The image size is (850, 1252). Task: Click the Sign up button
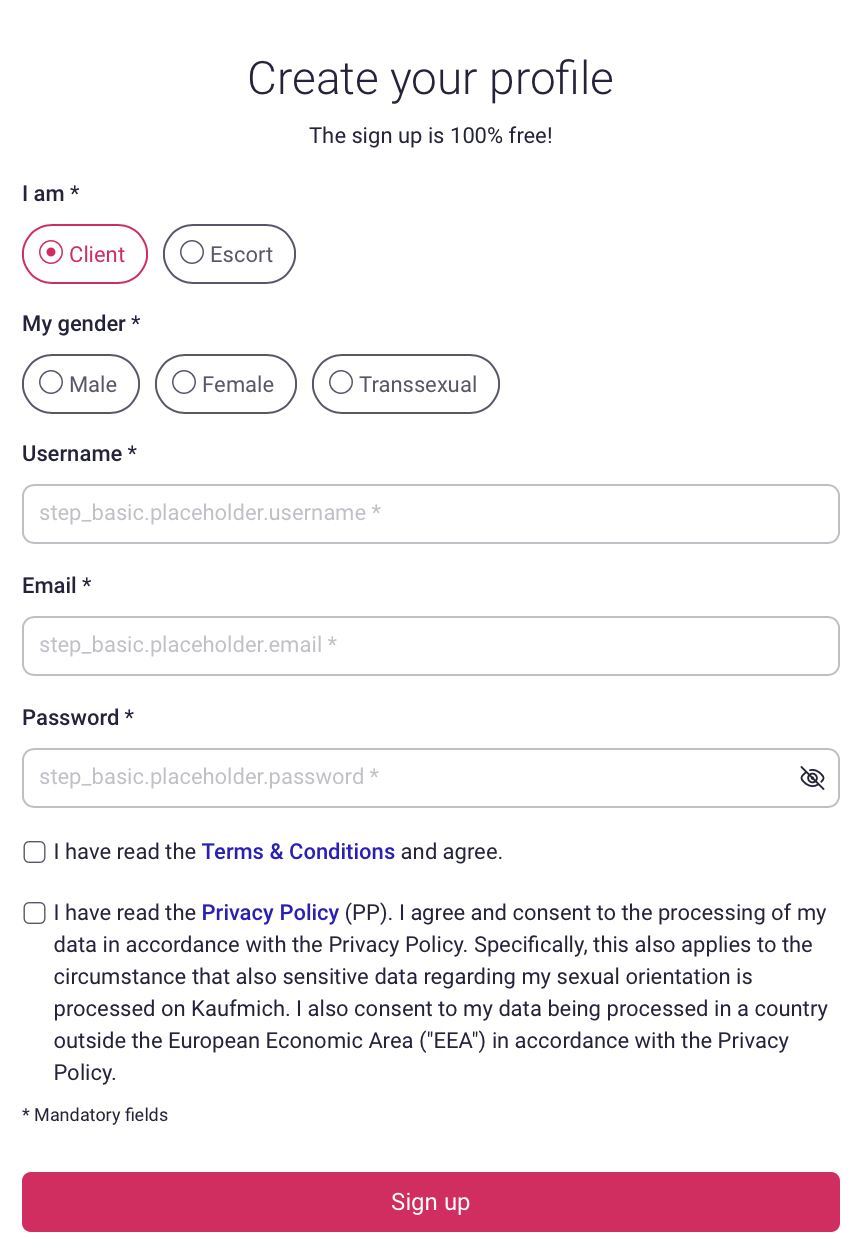(431, 1202)
